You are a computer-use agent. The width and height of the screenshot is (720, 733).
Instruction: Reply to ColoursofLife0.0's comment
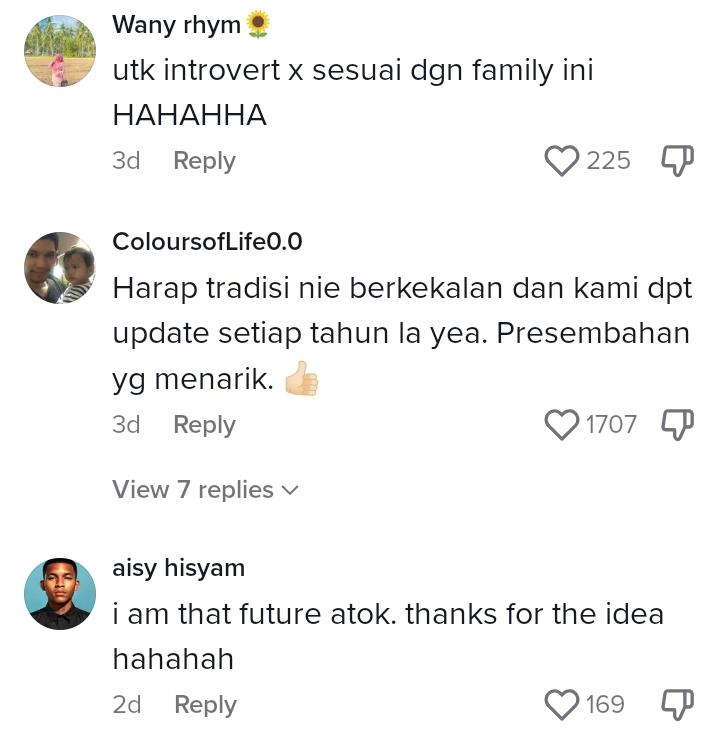[x=204, y=425]
